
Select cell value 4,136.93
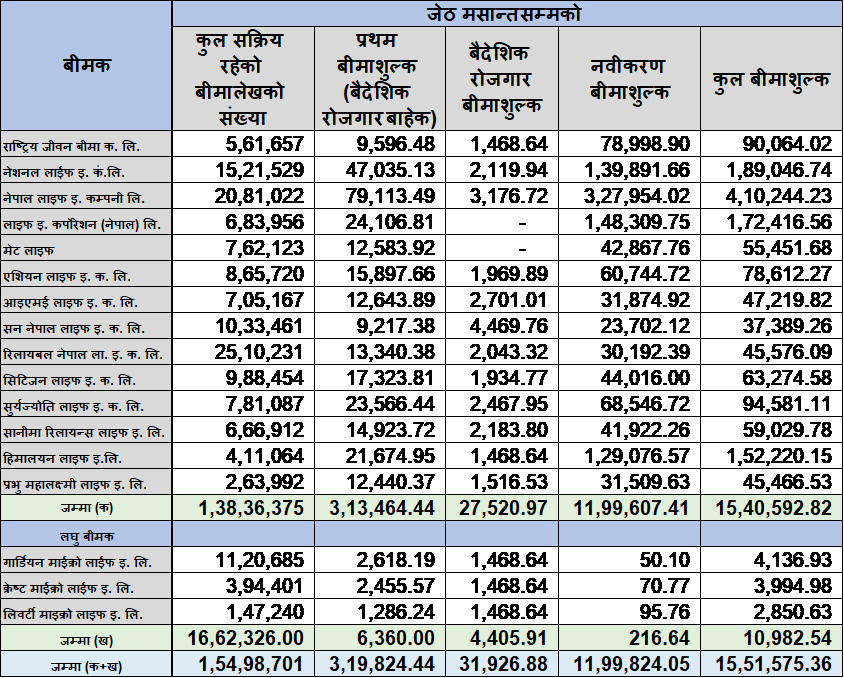[792, 560]
